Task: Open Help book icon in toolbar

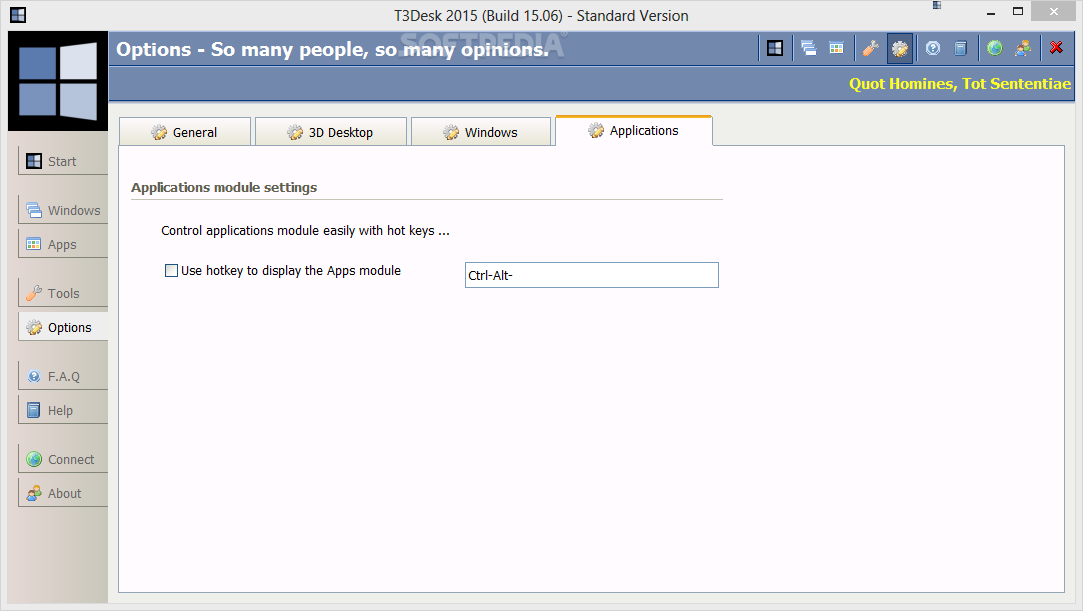Action: pos(961,48)
